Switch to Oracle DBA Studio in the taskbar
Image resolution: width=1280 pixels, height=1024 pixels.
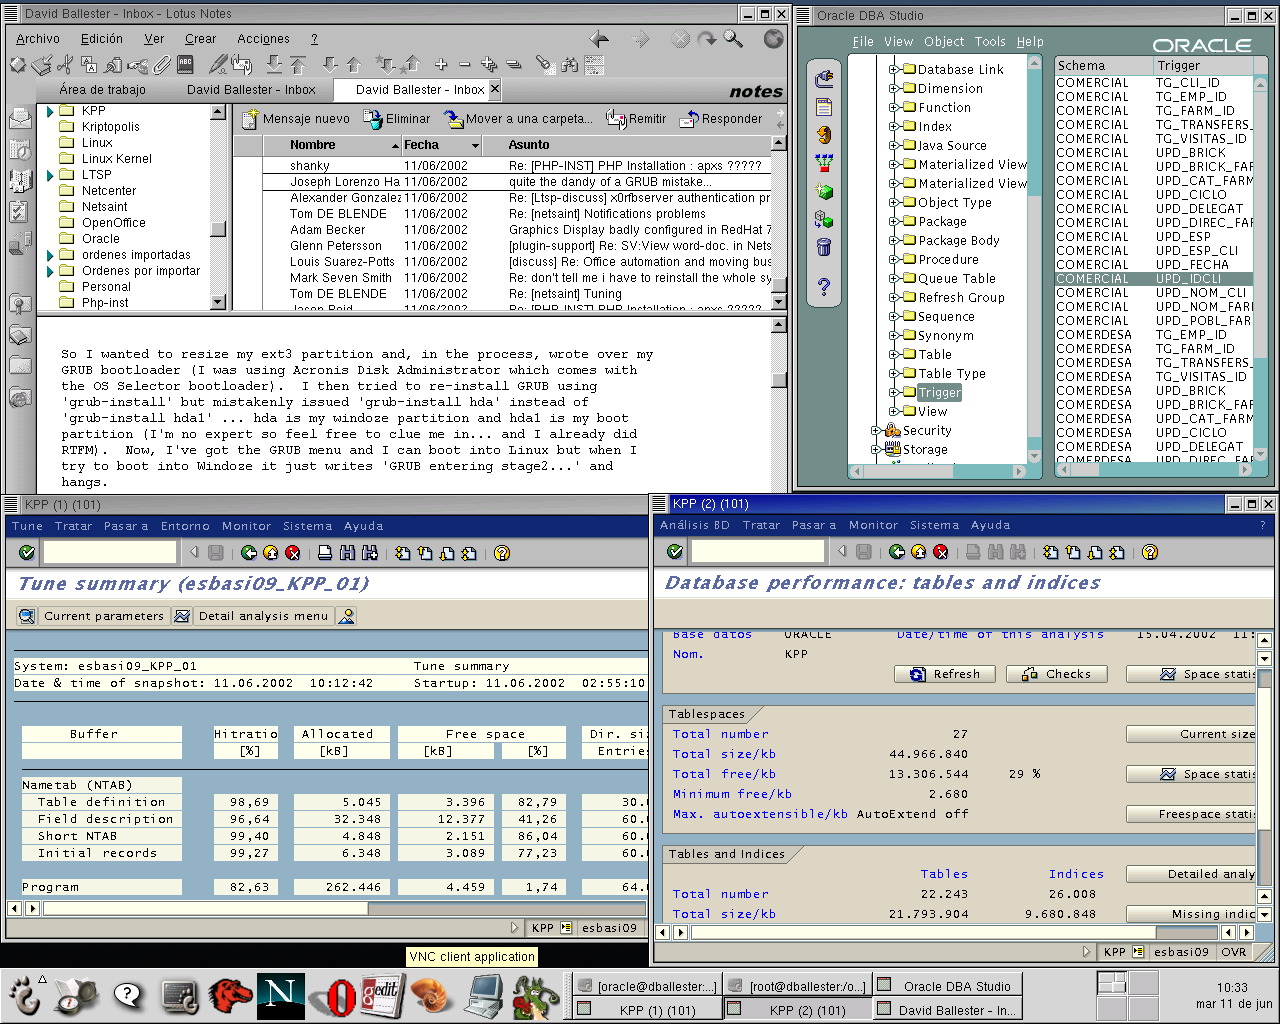coord(946,986)
